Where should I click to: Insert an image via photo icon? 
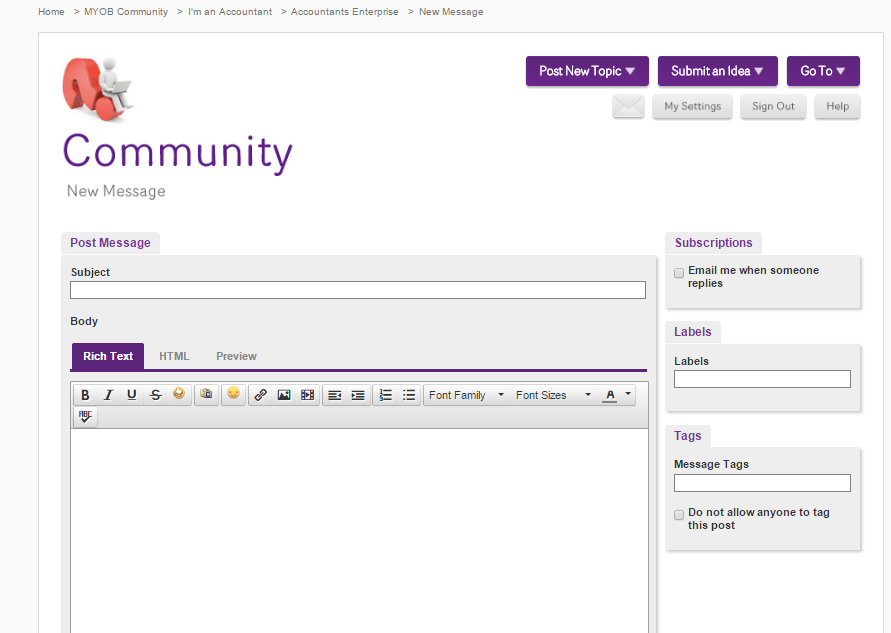[284, 395]
